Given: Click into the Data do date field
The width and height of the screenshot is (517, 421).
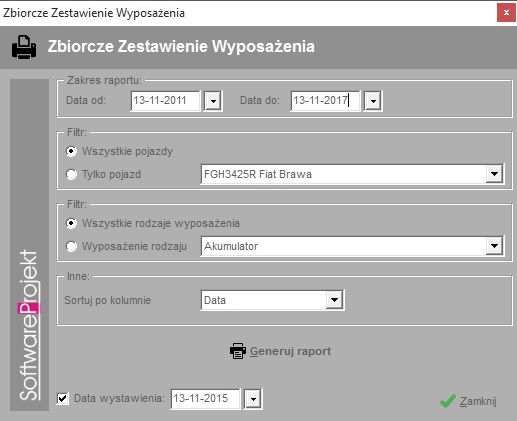Looking at the screenshot, I should point(326,101).
